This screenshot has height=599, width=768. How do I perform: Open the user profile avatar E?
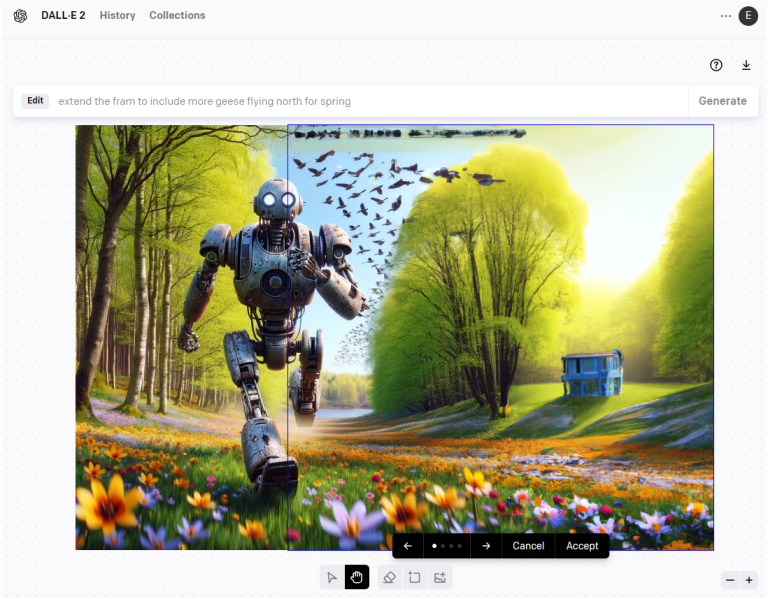click(748, 16)
